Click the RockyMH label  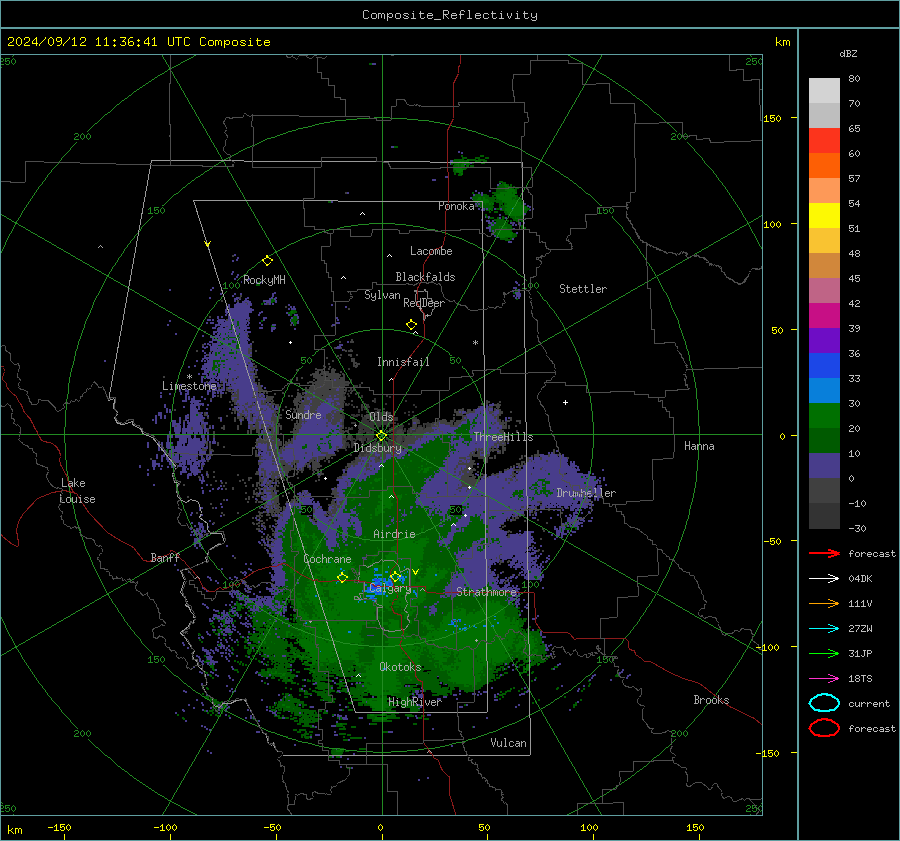coord(264,280)
